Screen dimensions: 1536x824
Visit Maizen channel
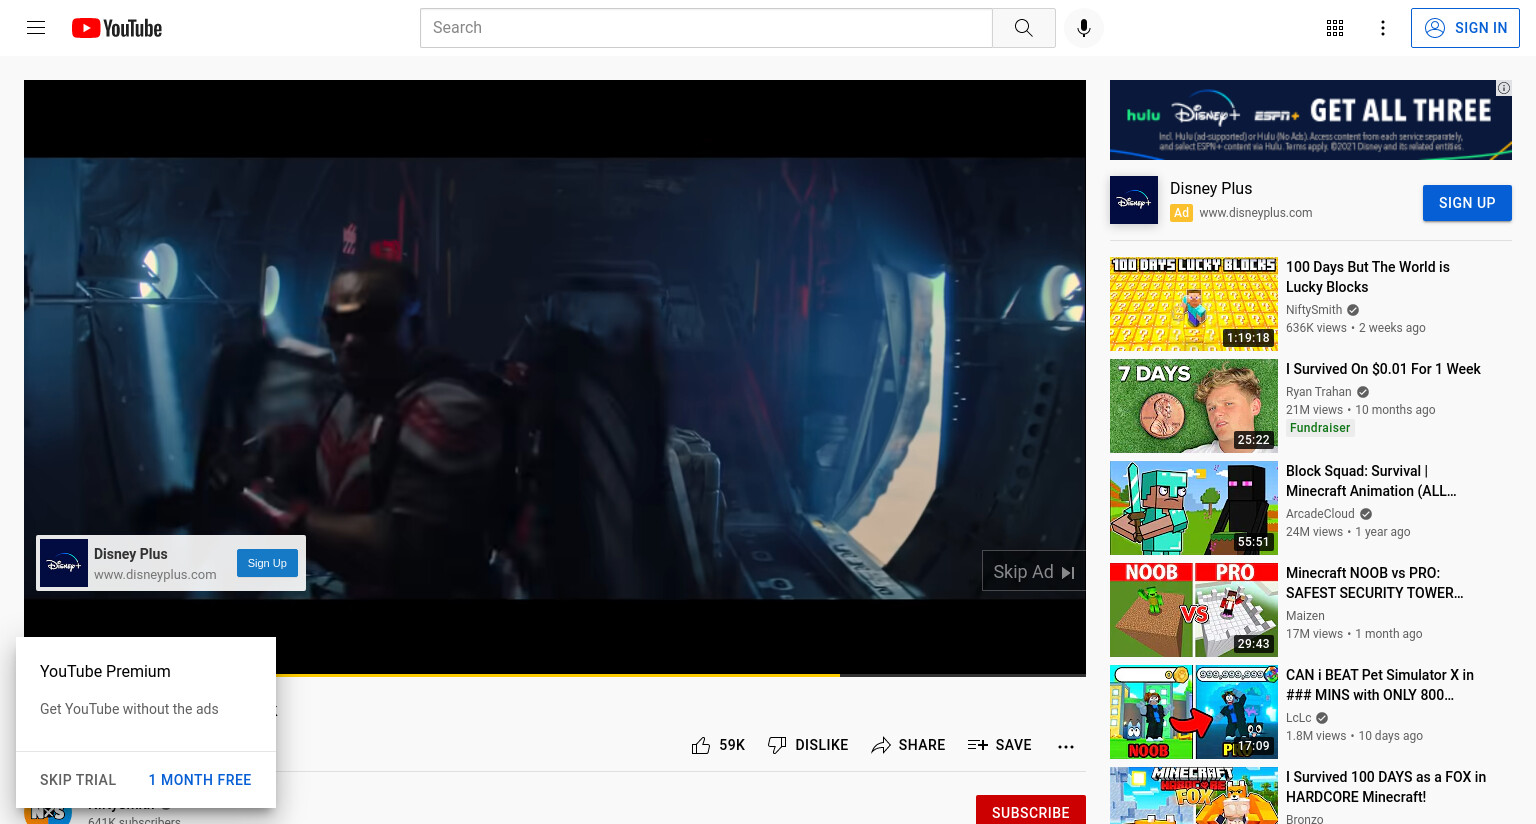tap(1305, 616)
